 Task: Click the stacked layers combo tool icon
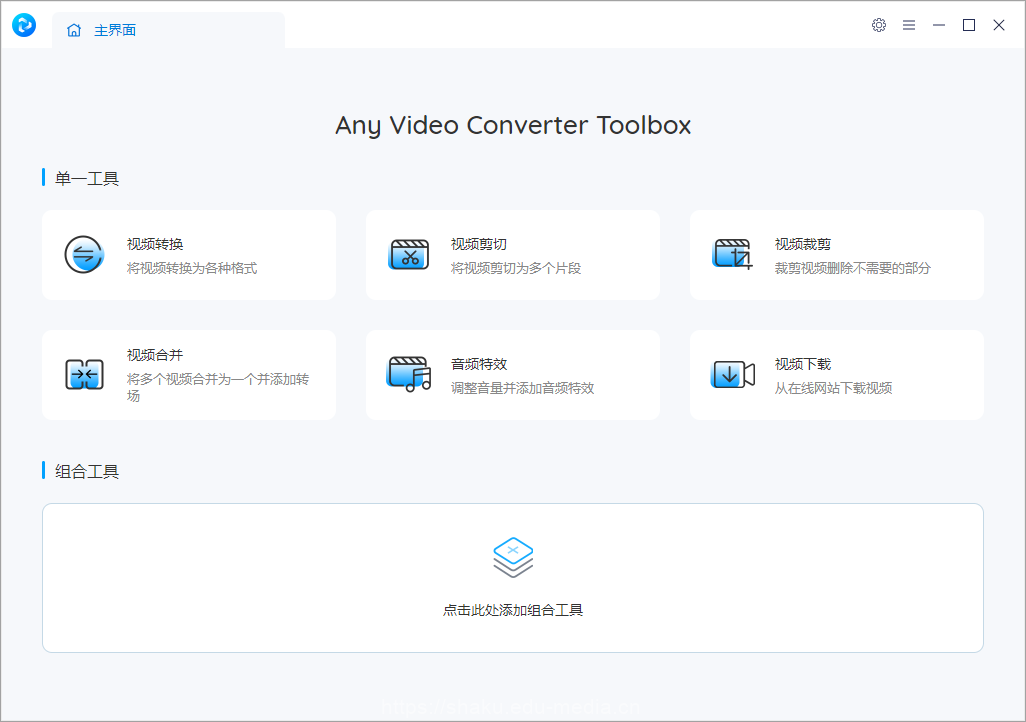[513, 554]
